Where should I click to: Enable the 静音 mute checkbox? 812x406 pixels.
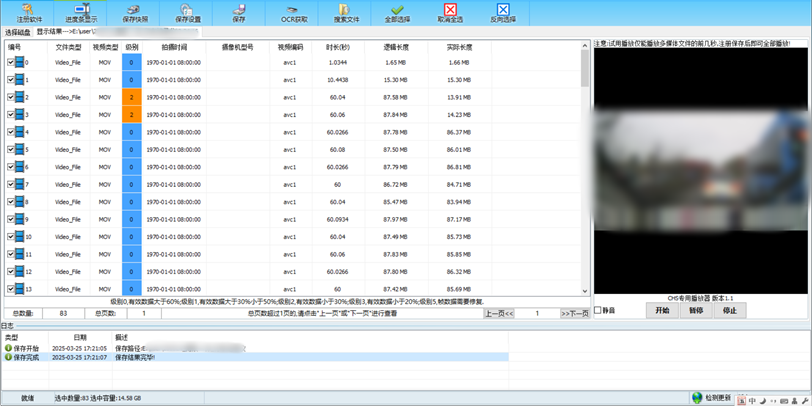pyautogui.click(x=598, y=310)
